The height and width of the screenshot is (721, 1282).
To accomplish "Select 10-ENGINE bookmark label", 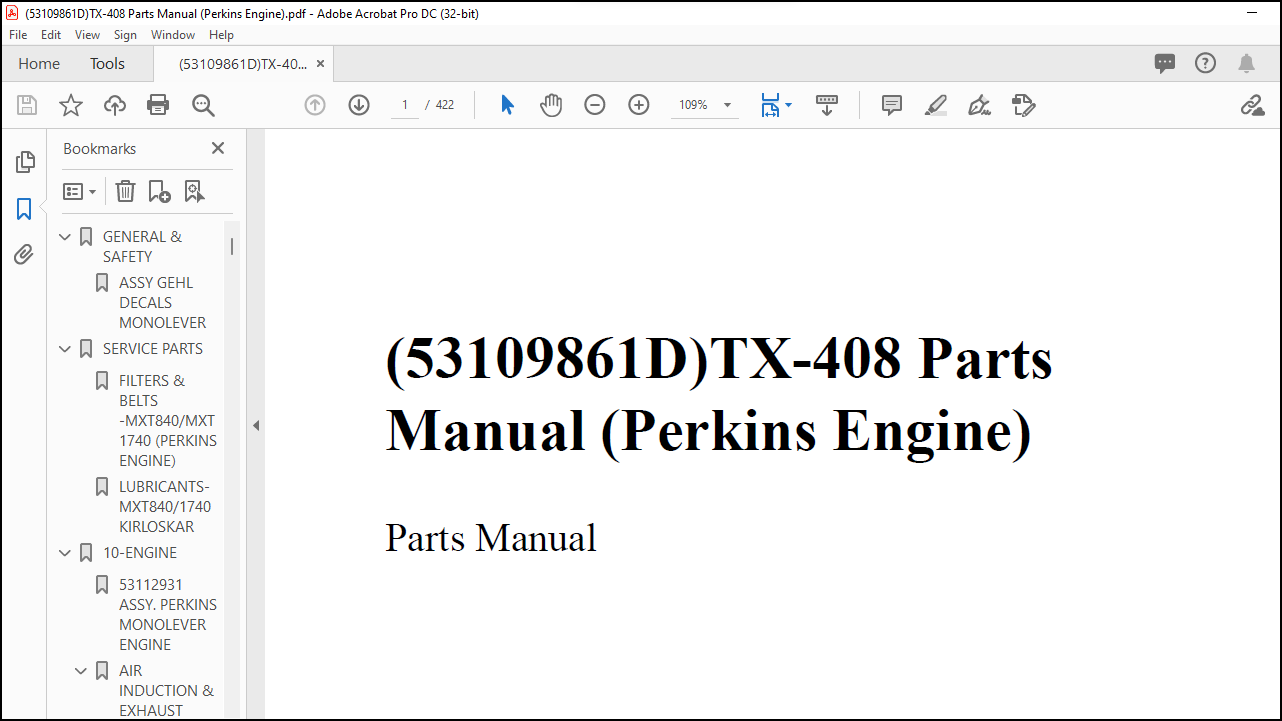I will [140, 553].
